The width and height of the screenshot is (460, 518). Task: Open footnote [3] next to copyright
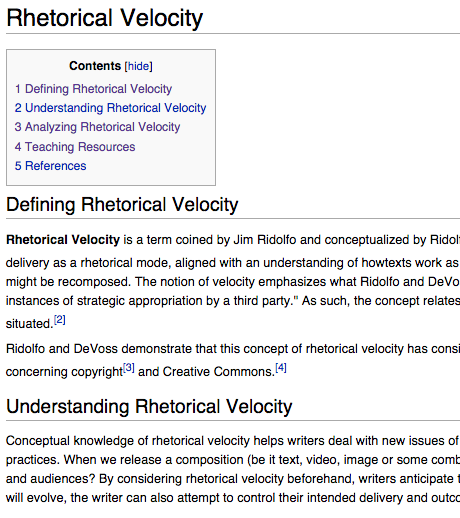pos(129,368)
